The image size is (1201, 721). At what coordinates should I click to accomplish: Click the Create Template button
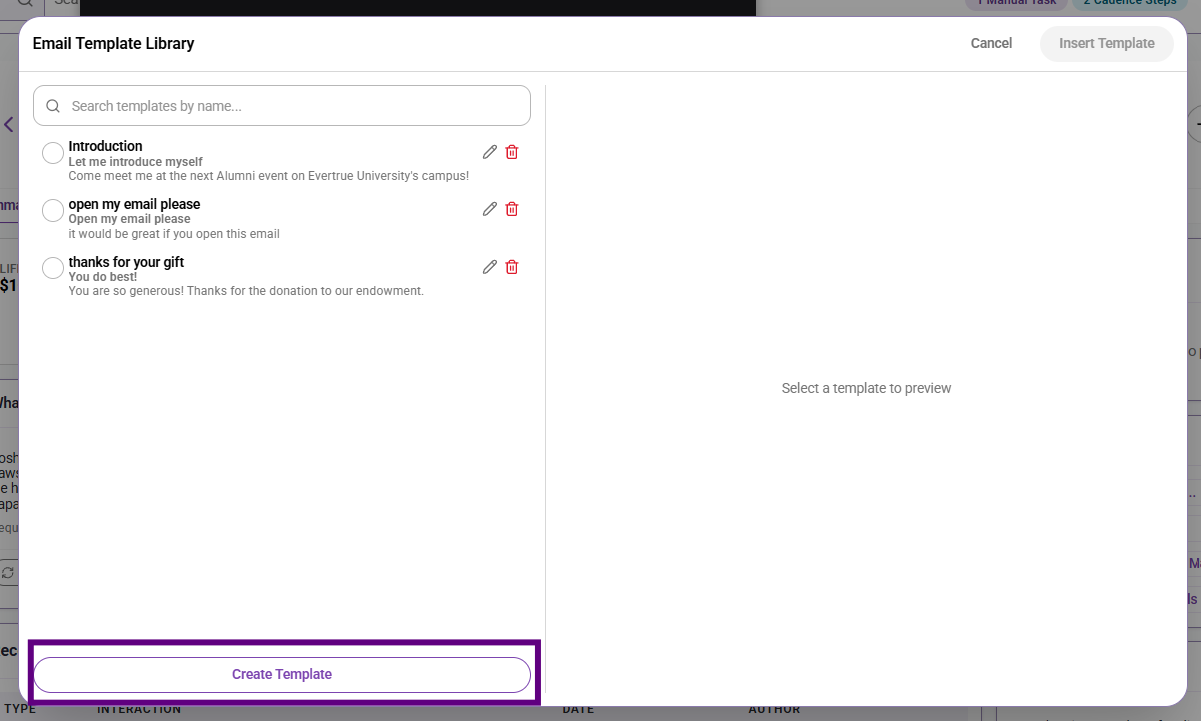coord(282,675)
